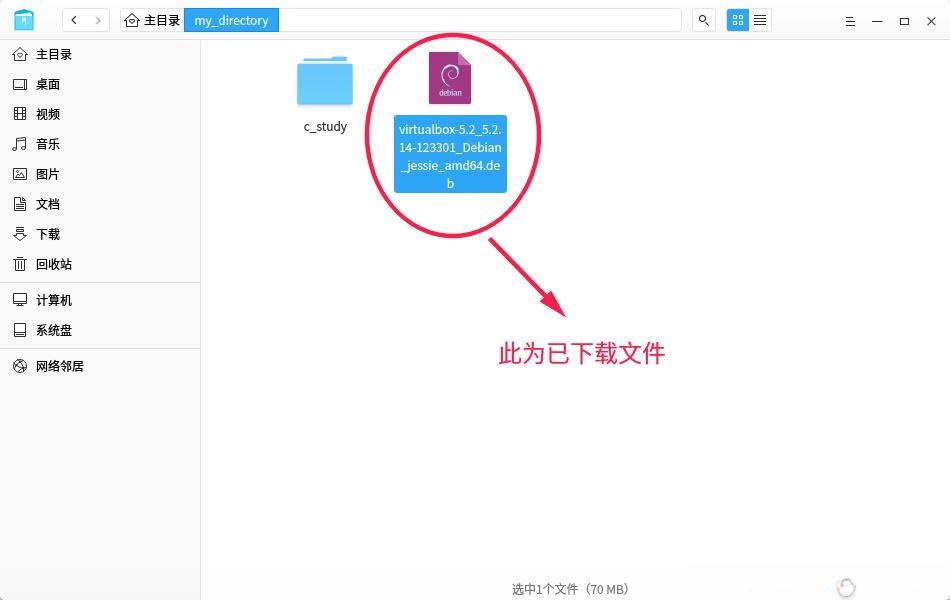The height and width of the screenshot is (600, 950).
Task: Switch to icon grid view
Action: tap(737, 20)
